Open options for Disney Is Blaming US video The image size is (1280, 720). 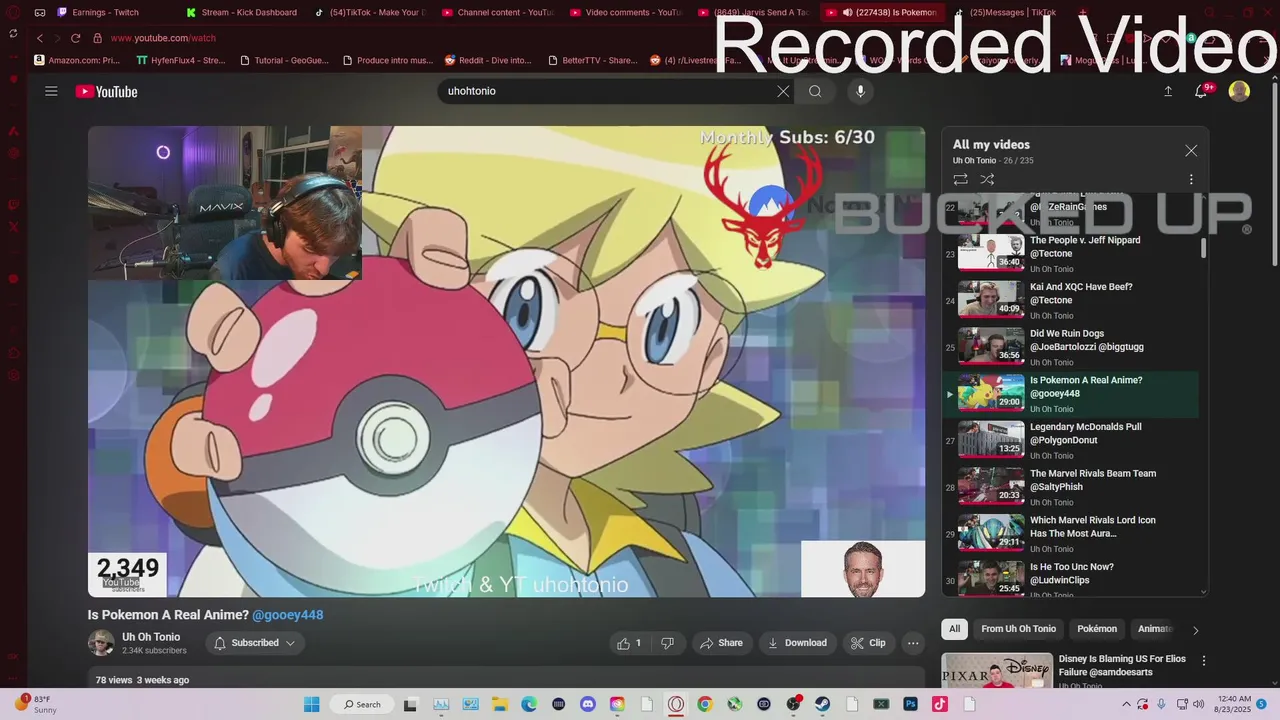point(1204,660)
